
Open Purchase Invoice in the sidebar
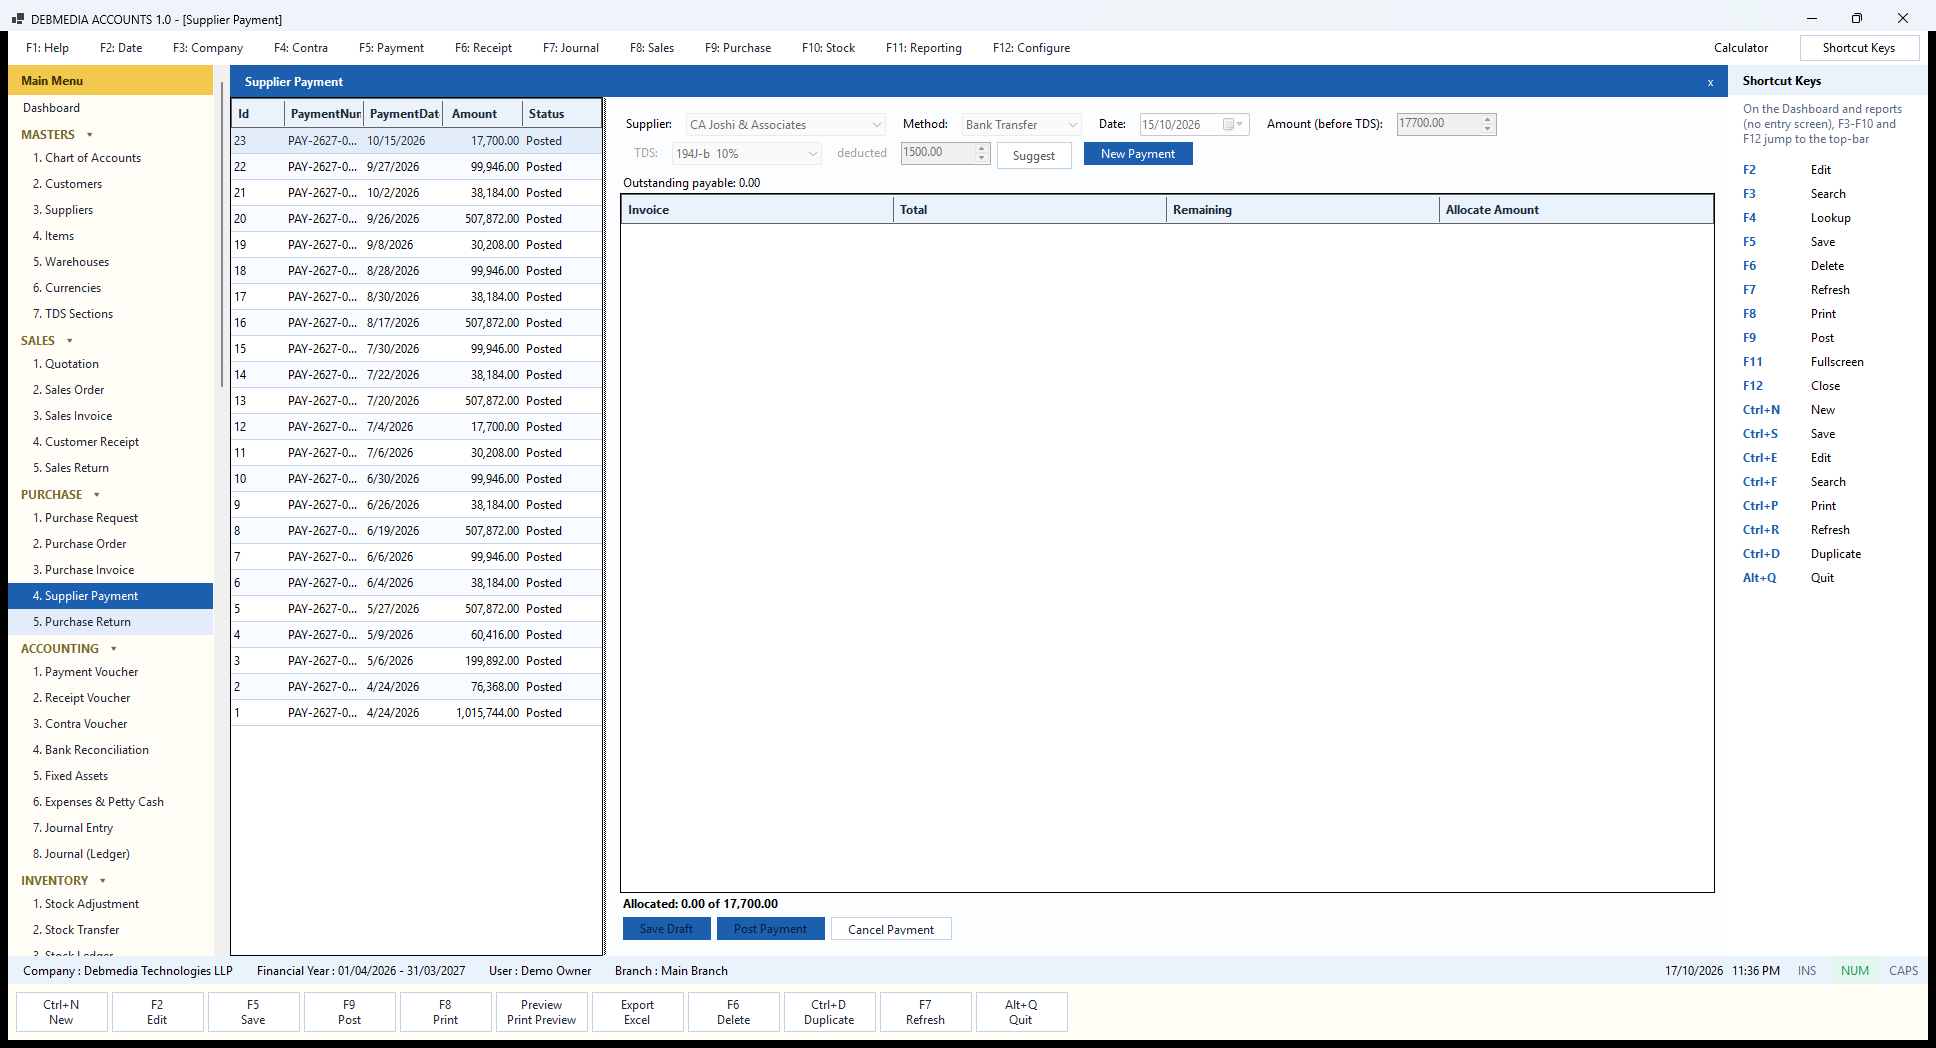click(x=110, y=570)
